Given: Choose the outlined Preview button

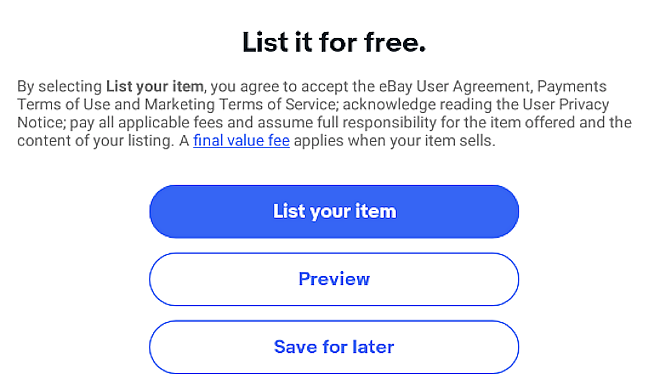Looking at the screenshot, I should point(334,279).
